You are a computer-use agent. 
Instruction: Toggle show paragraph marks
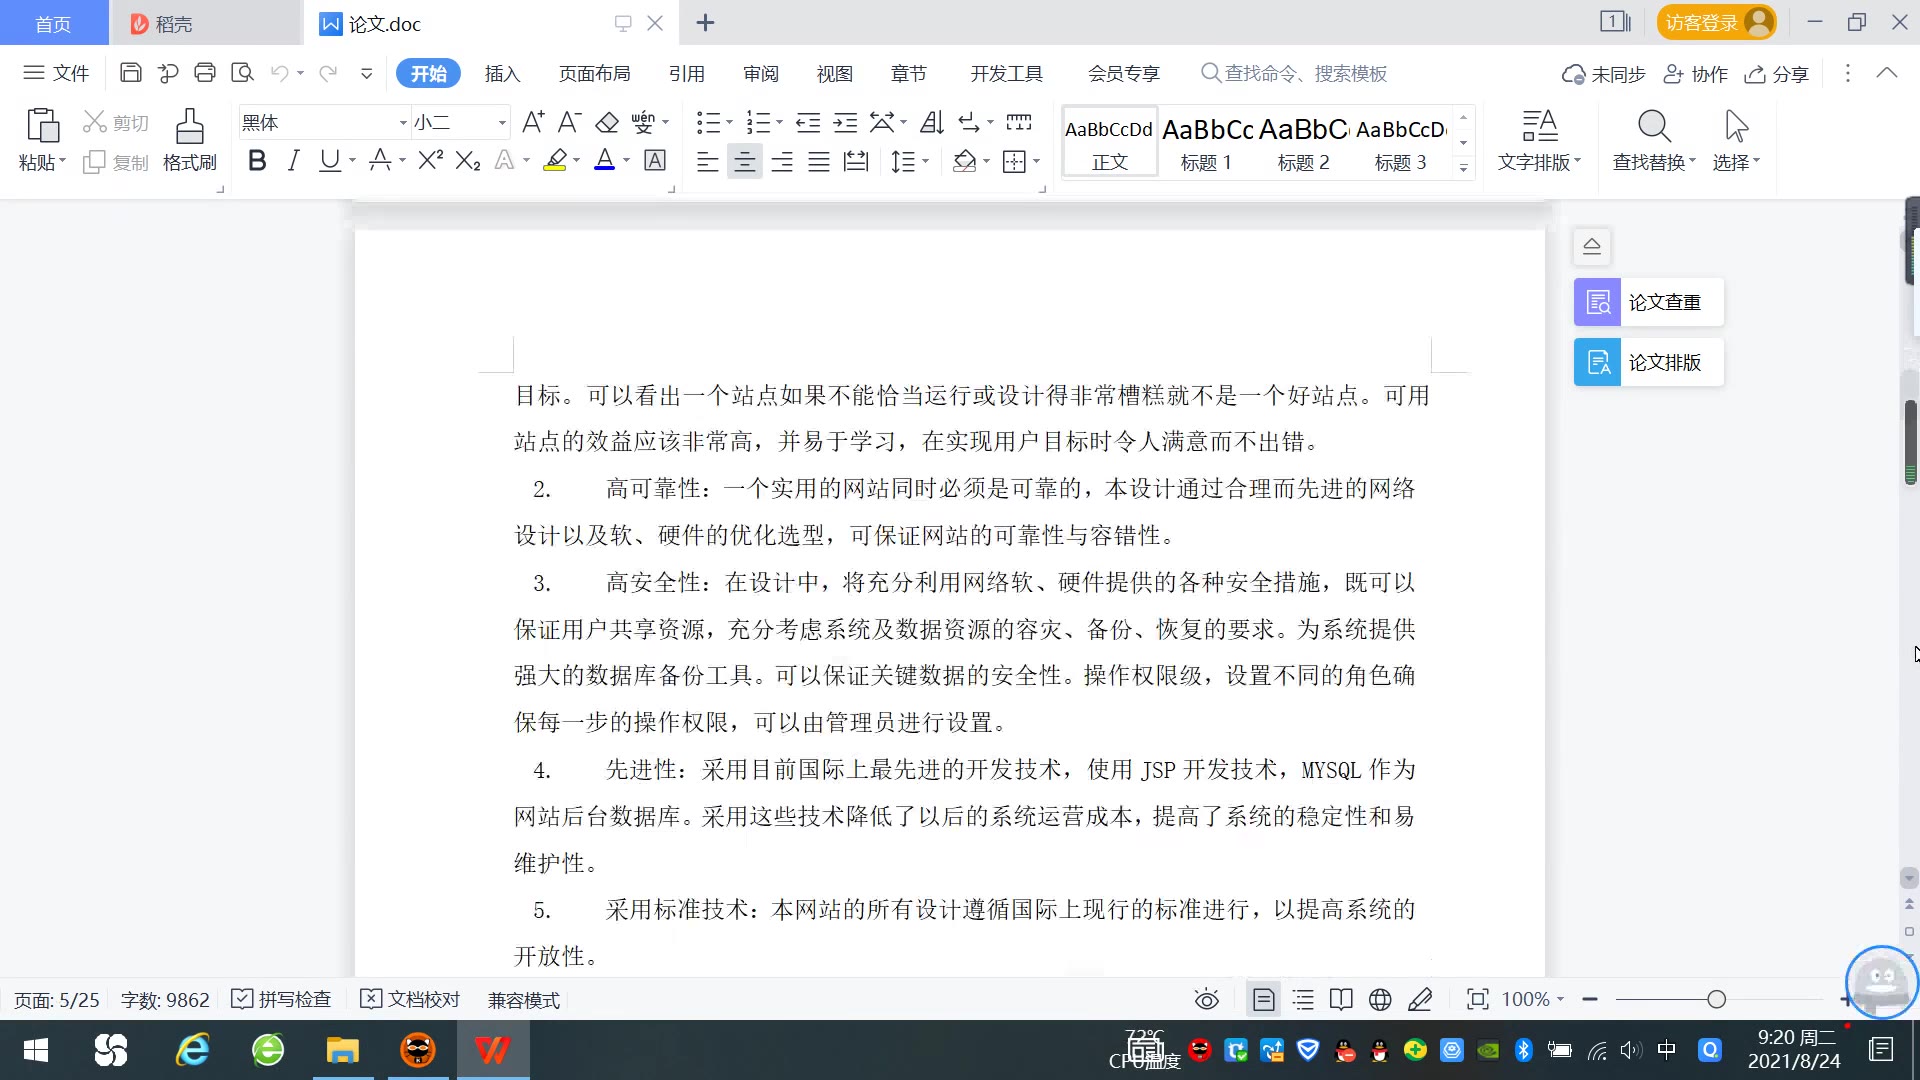pyautogui.click(x=968, y=123)
